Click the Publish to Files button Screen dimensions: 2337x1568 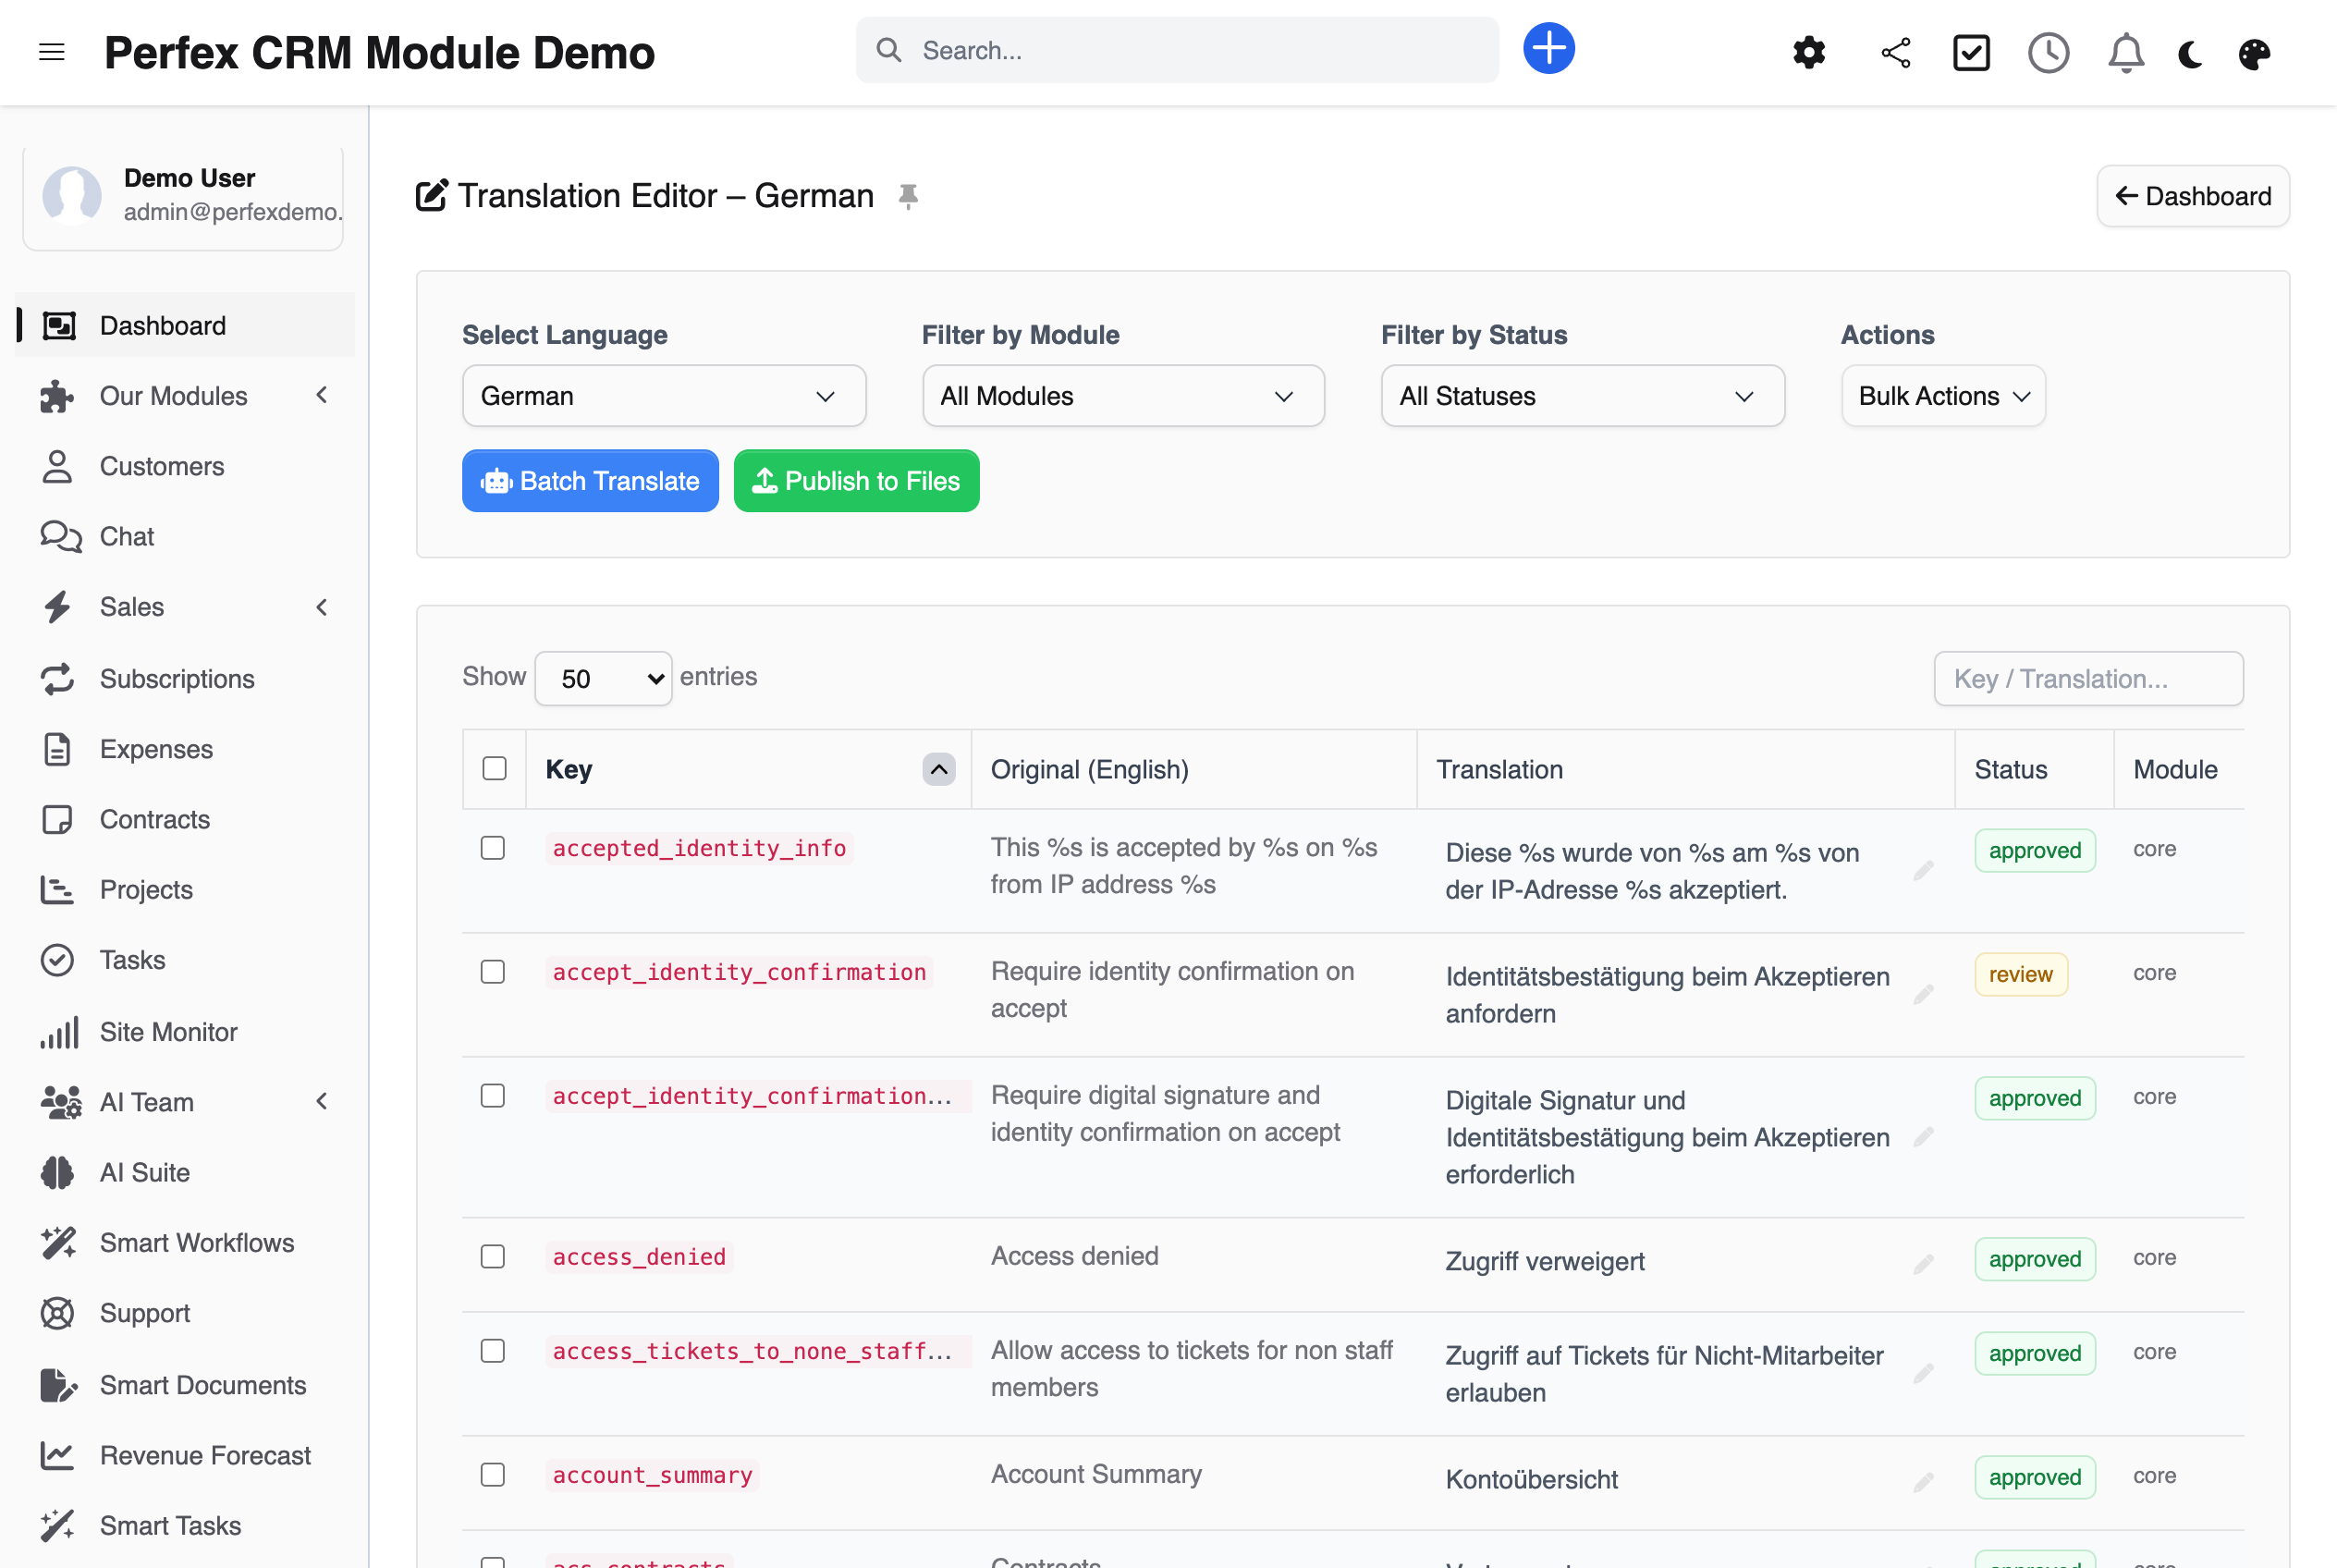(856, 481)
